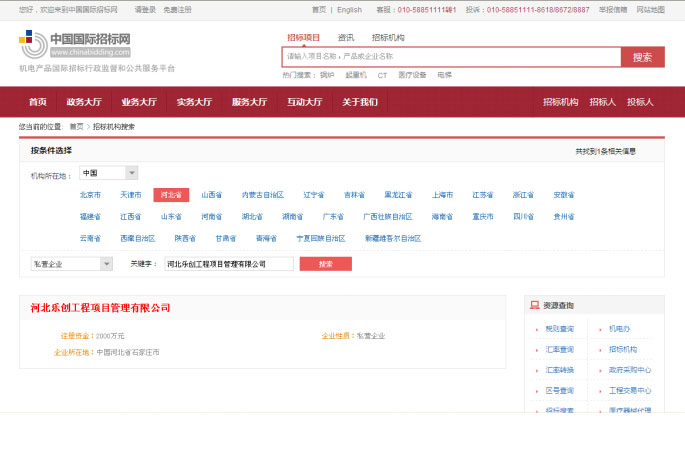Select the 招标项目 search tab
Viewport: 685px width, 450px height.
[303, 38]
